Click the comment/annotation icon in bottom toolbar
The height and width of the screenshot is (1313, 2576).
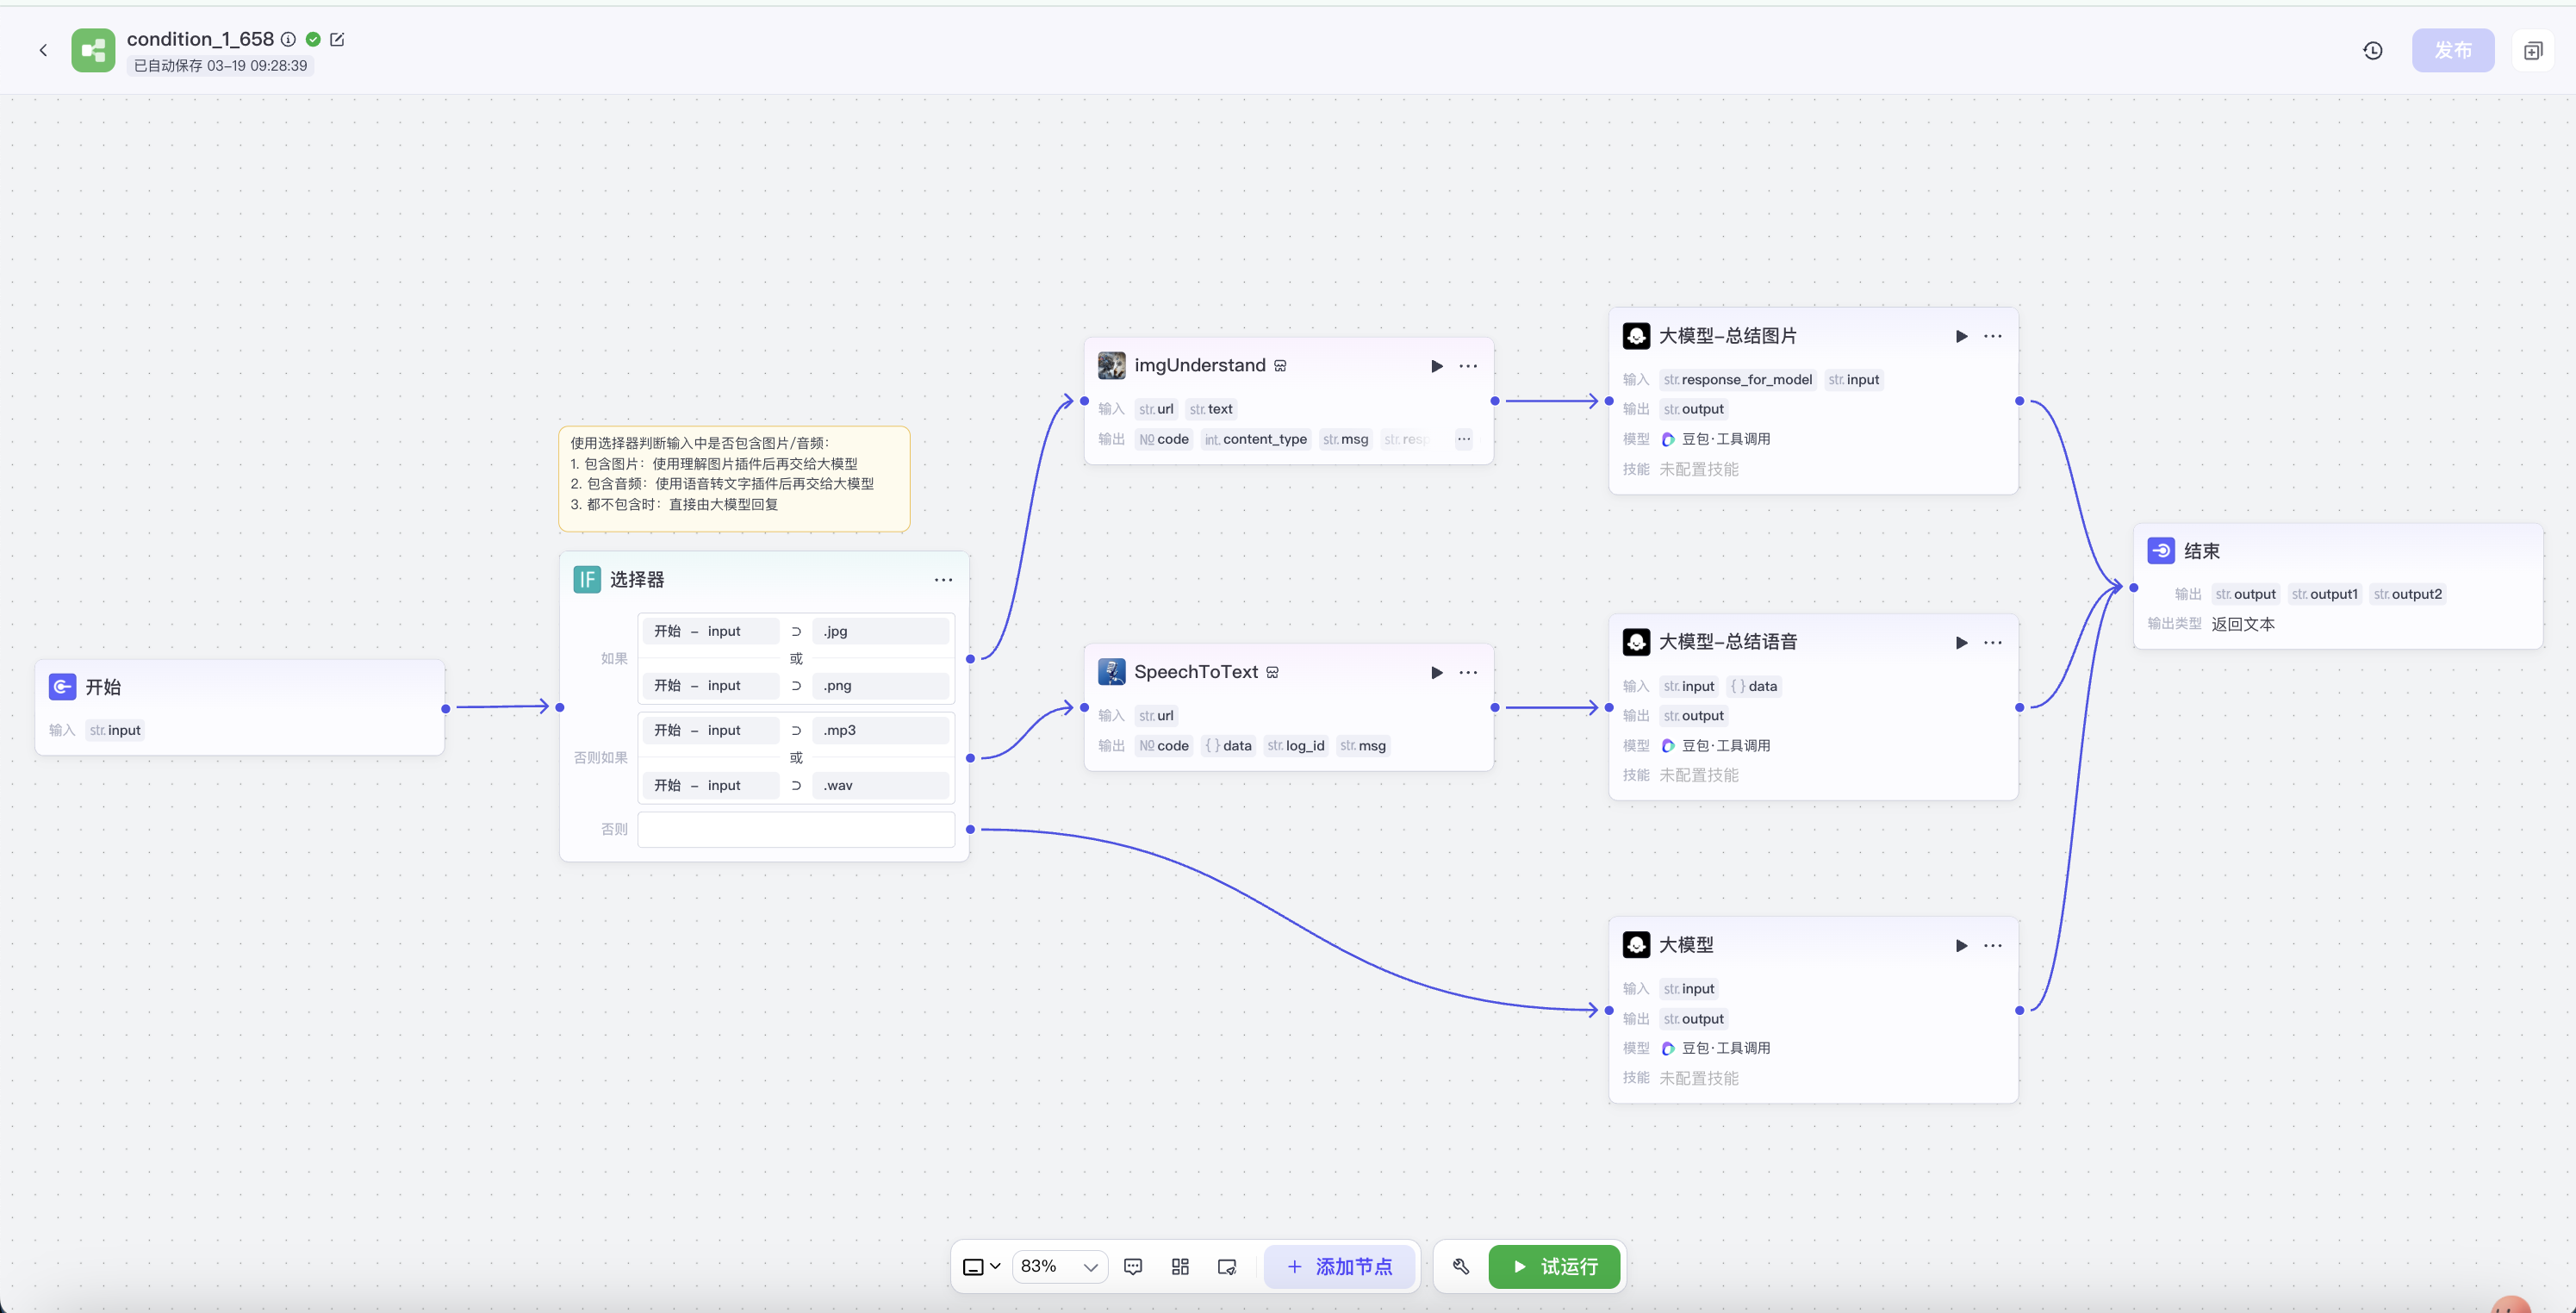(x=1133, y=1266)
